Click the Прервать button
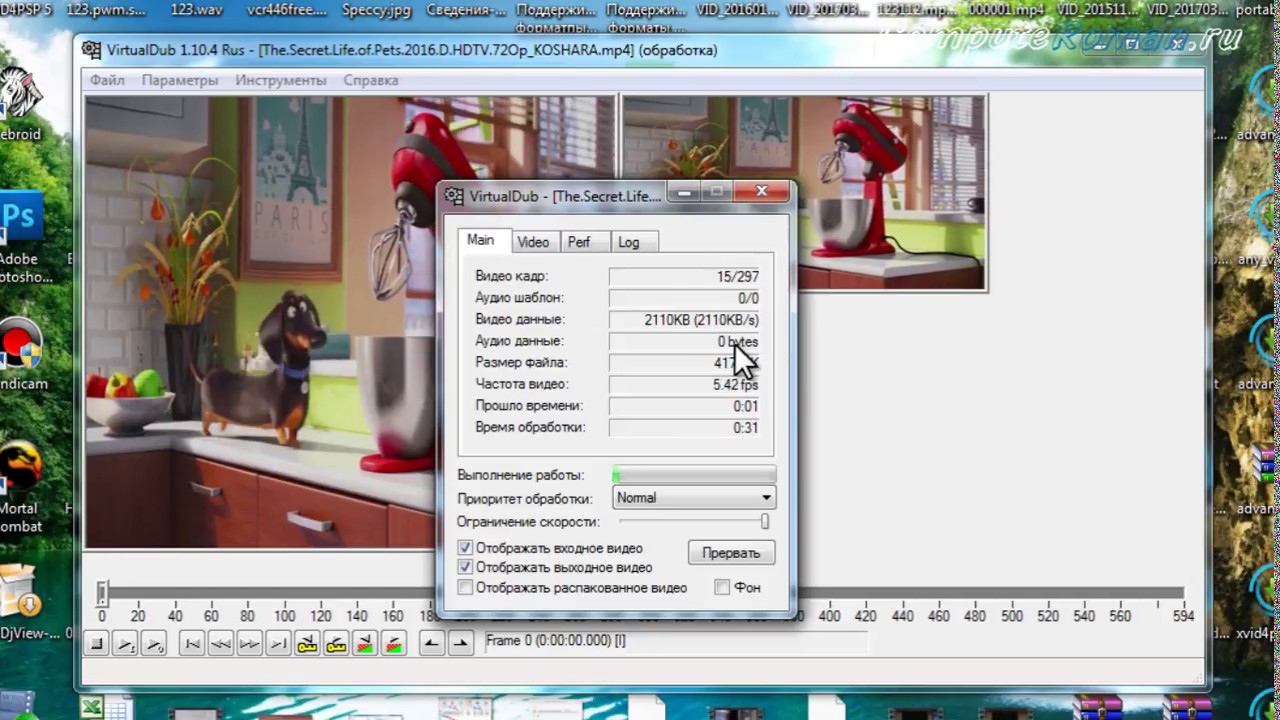 pos(731,553)
